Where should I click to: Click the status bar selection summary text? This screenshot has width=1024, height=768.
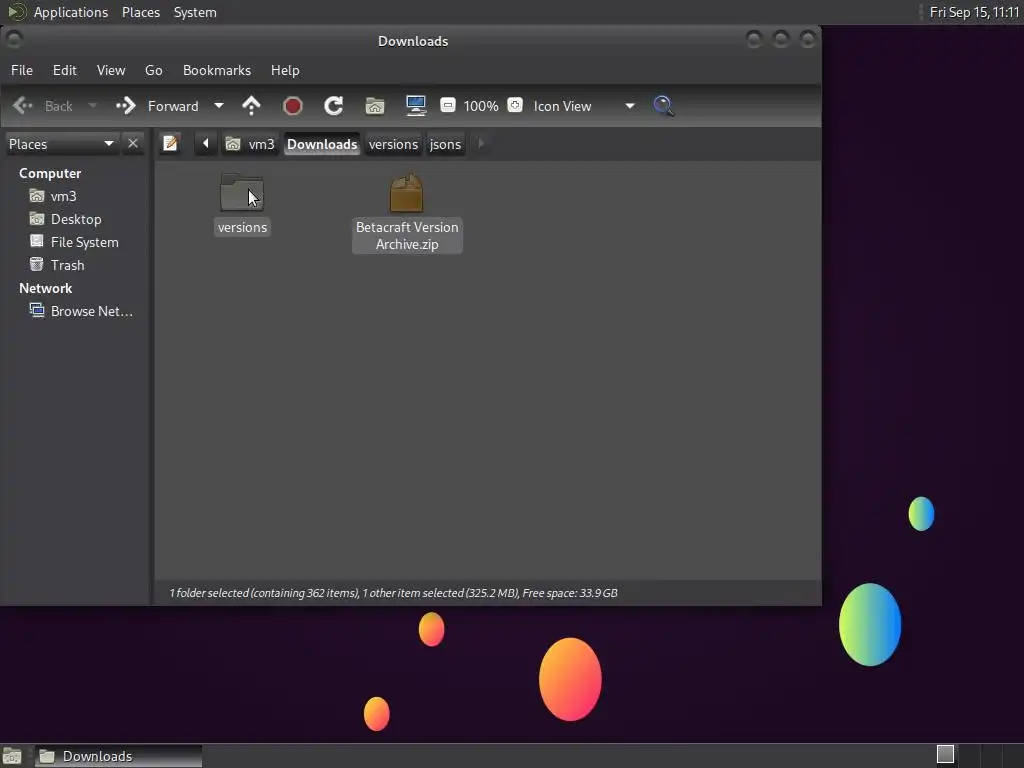393,593
